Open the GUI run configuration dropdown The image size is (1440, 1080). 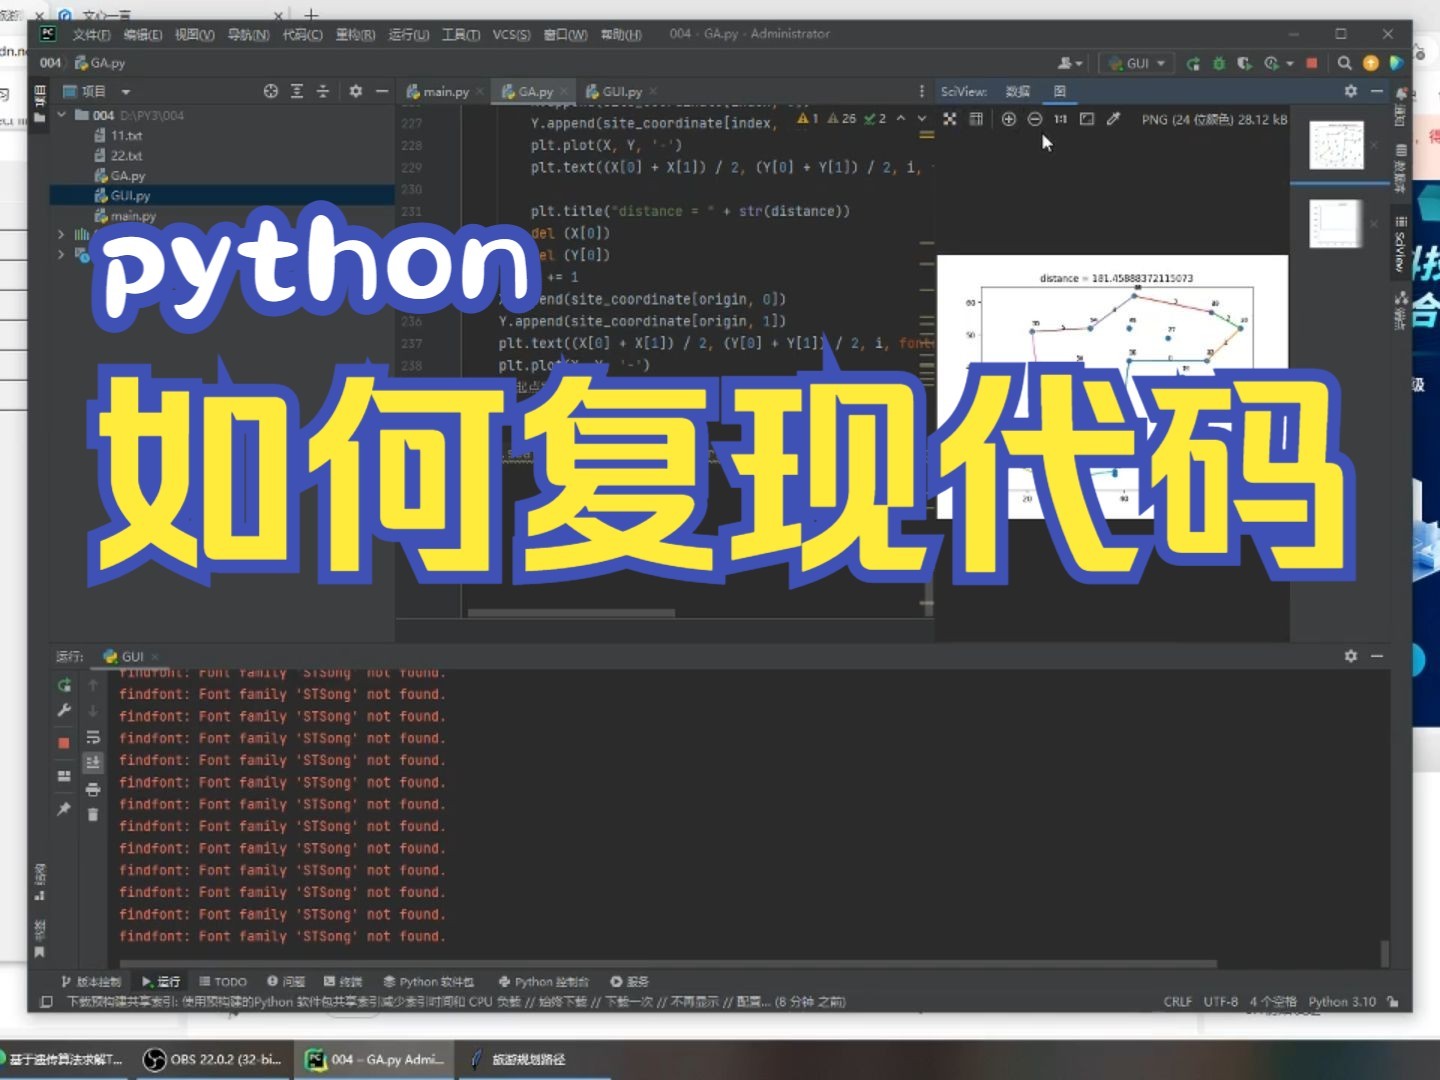tap(1158, 63)
